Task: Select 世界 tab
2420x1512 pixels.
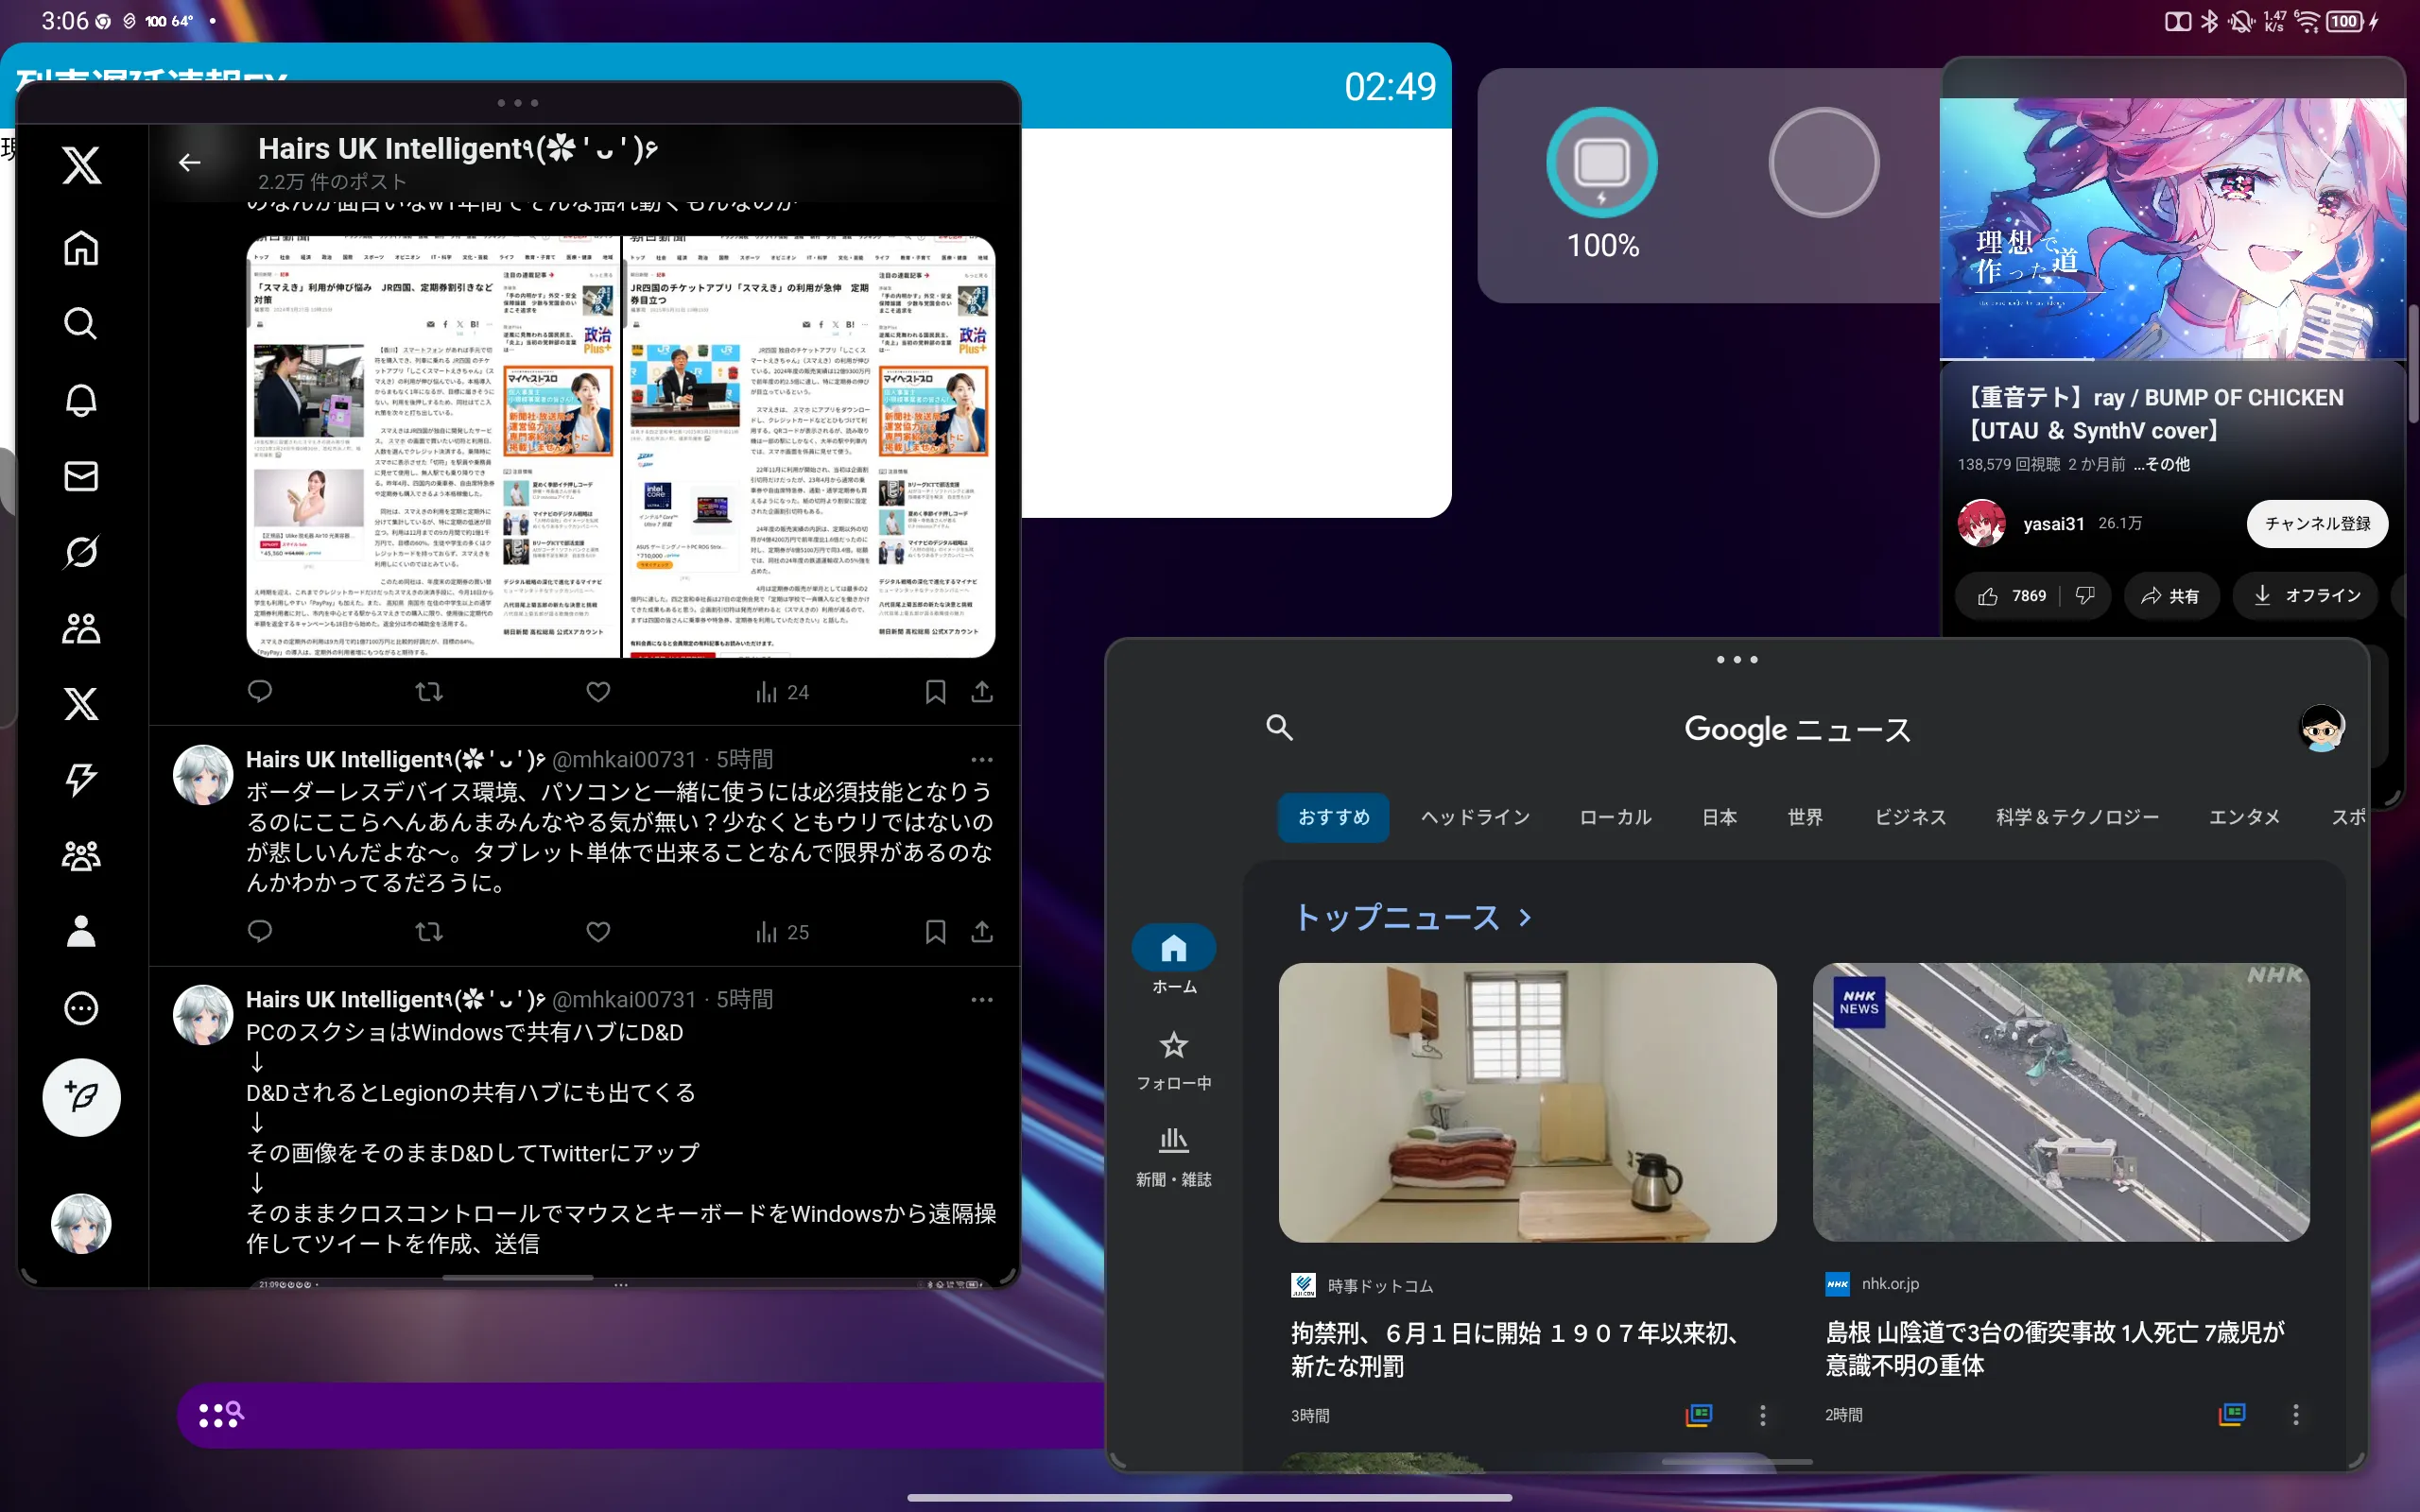Action: [x=1805, y=818]
